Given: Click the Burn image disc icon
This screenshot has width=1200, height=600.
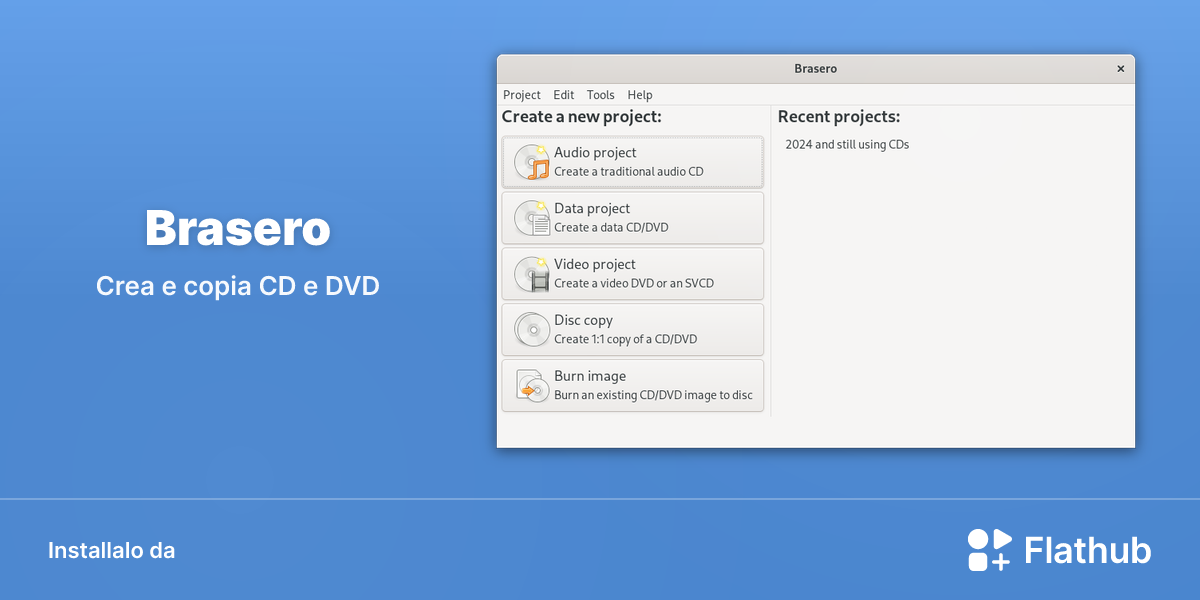Looking at the screenshot, I should click(532, 386).
